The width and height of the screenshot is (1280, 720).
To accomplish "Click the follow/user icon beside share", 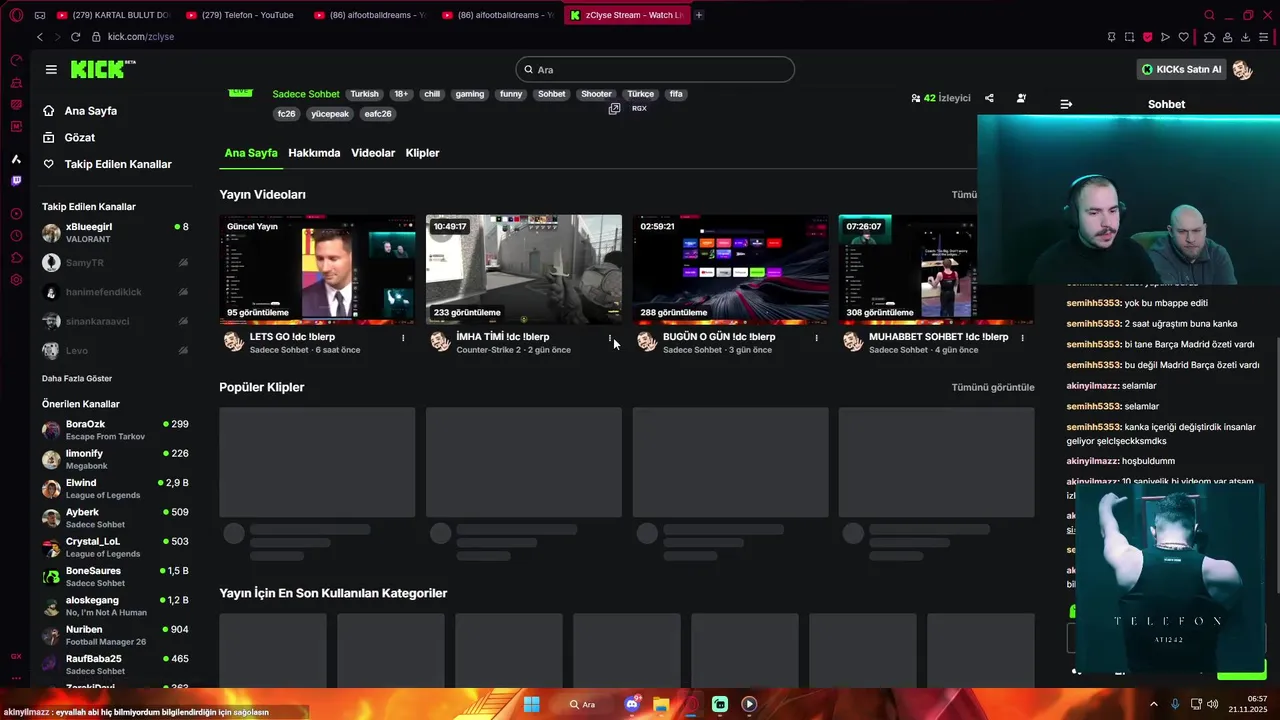I will tap(1021, 98).
